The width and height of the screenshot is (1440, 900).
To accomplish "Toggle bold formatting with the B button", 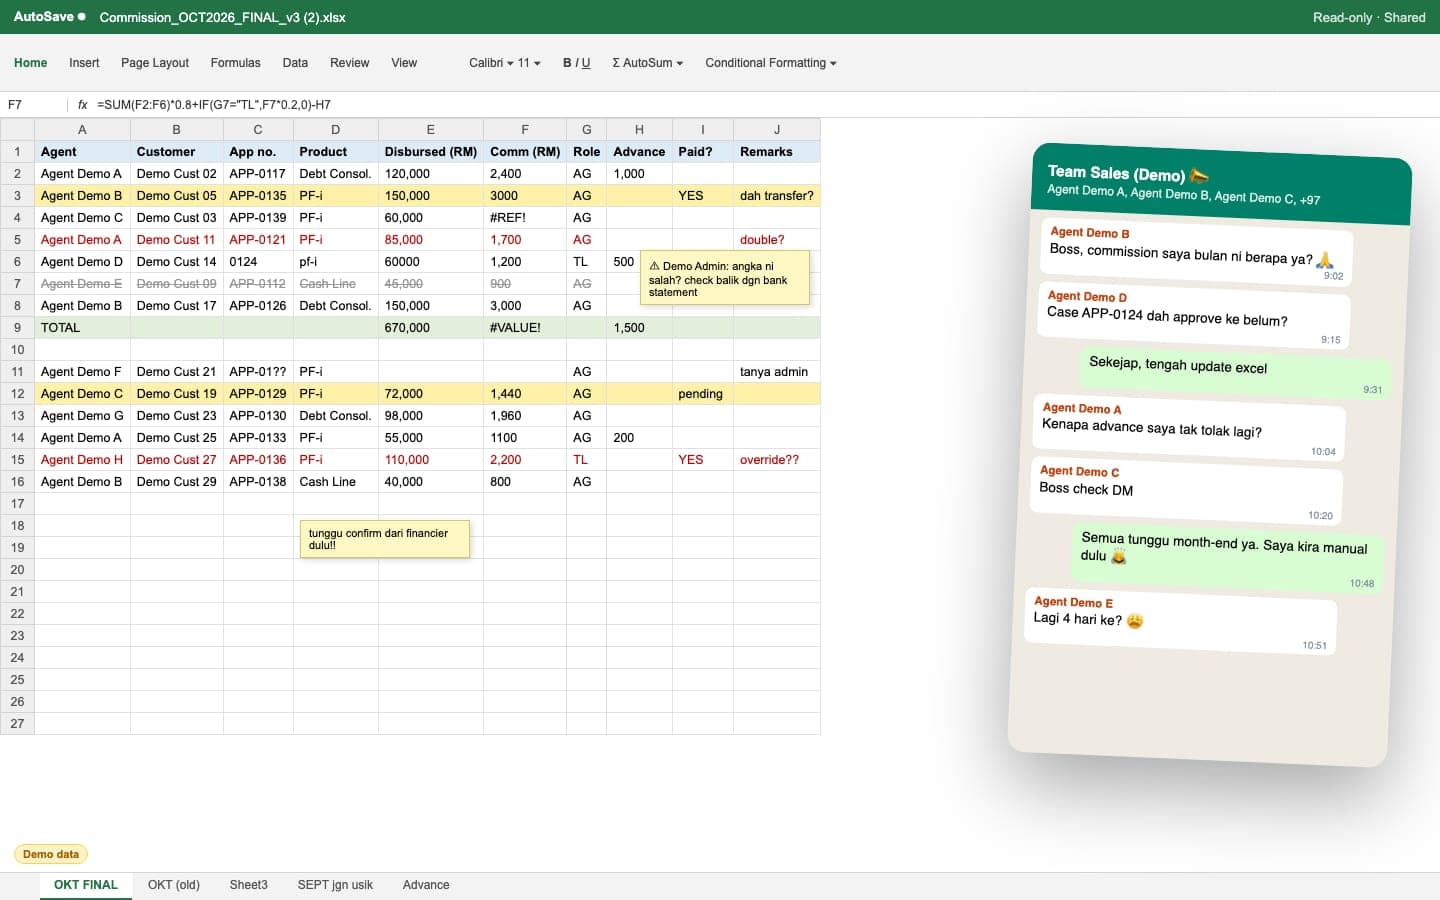I will click(567, 63).
